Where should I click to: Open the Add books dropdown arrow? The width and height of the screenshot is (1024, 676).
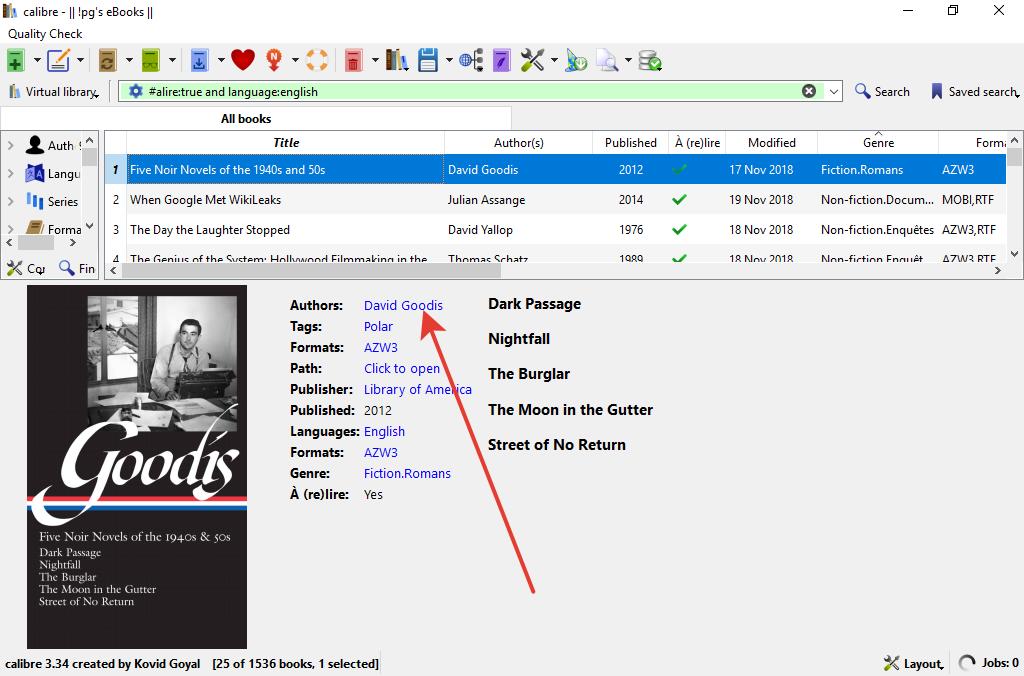(37, 61)
